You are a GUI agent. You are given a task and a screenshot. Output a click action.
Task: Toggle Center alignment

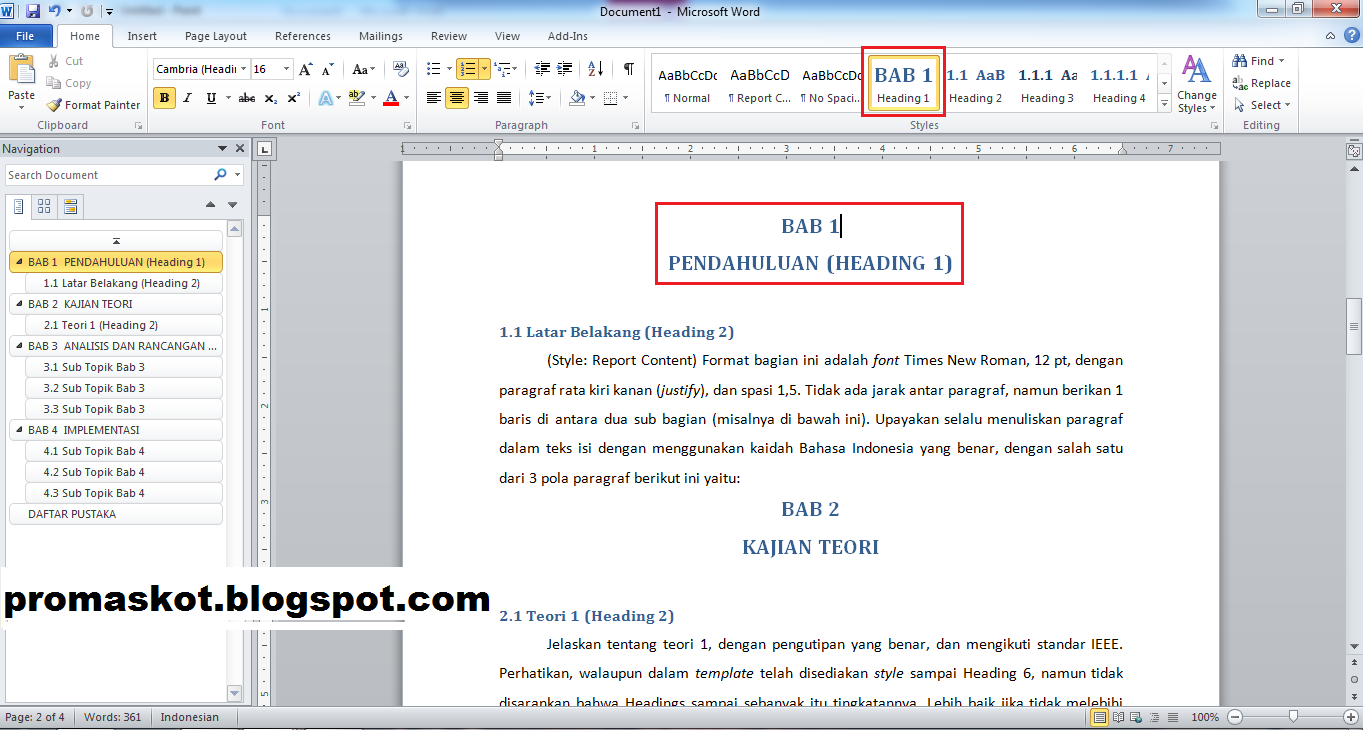[x=457, y=98]
